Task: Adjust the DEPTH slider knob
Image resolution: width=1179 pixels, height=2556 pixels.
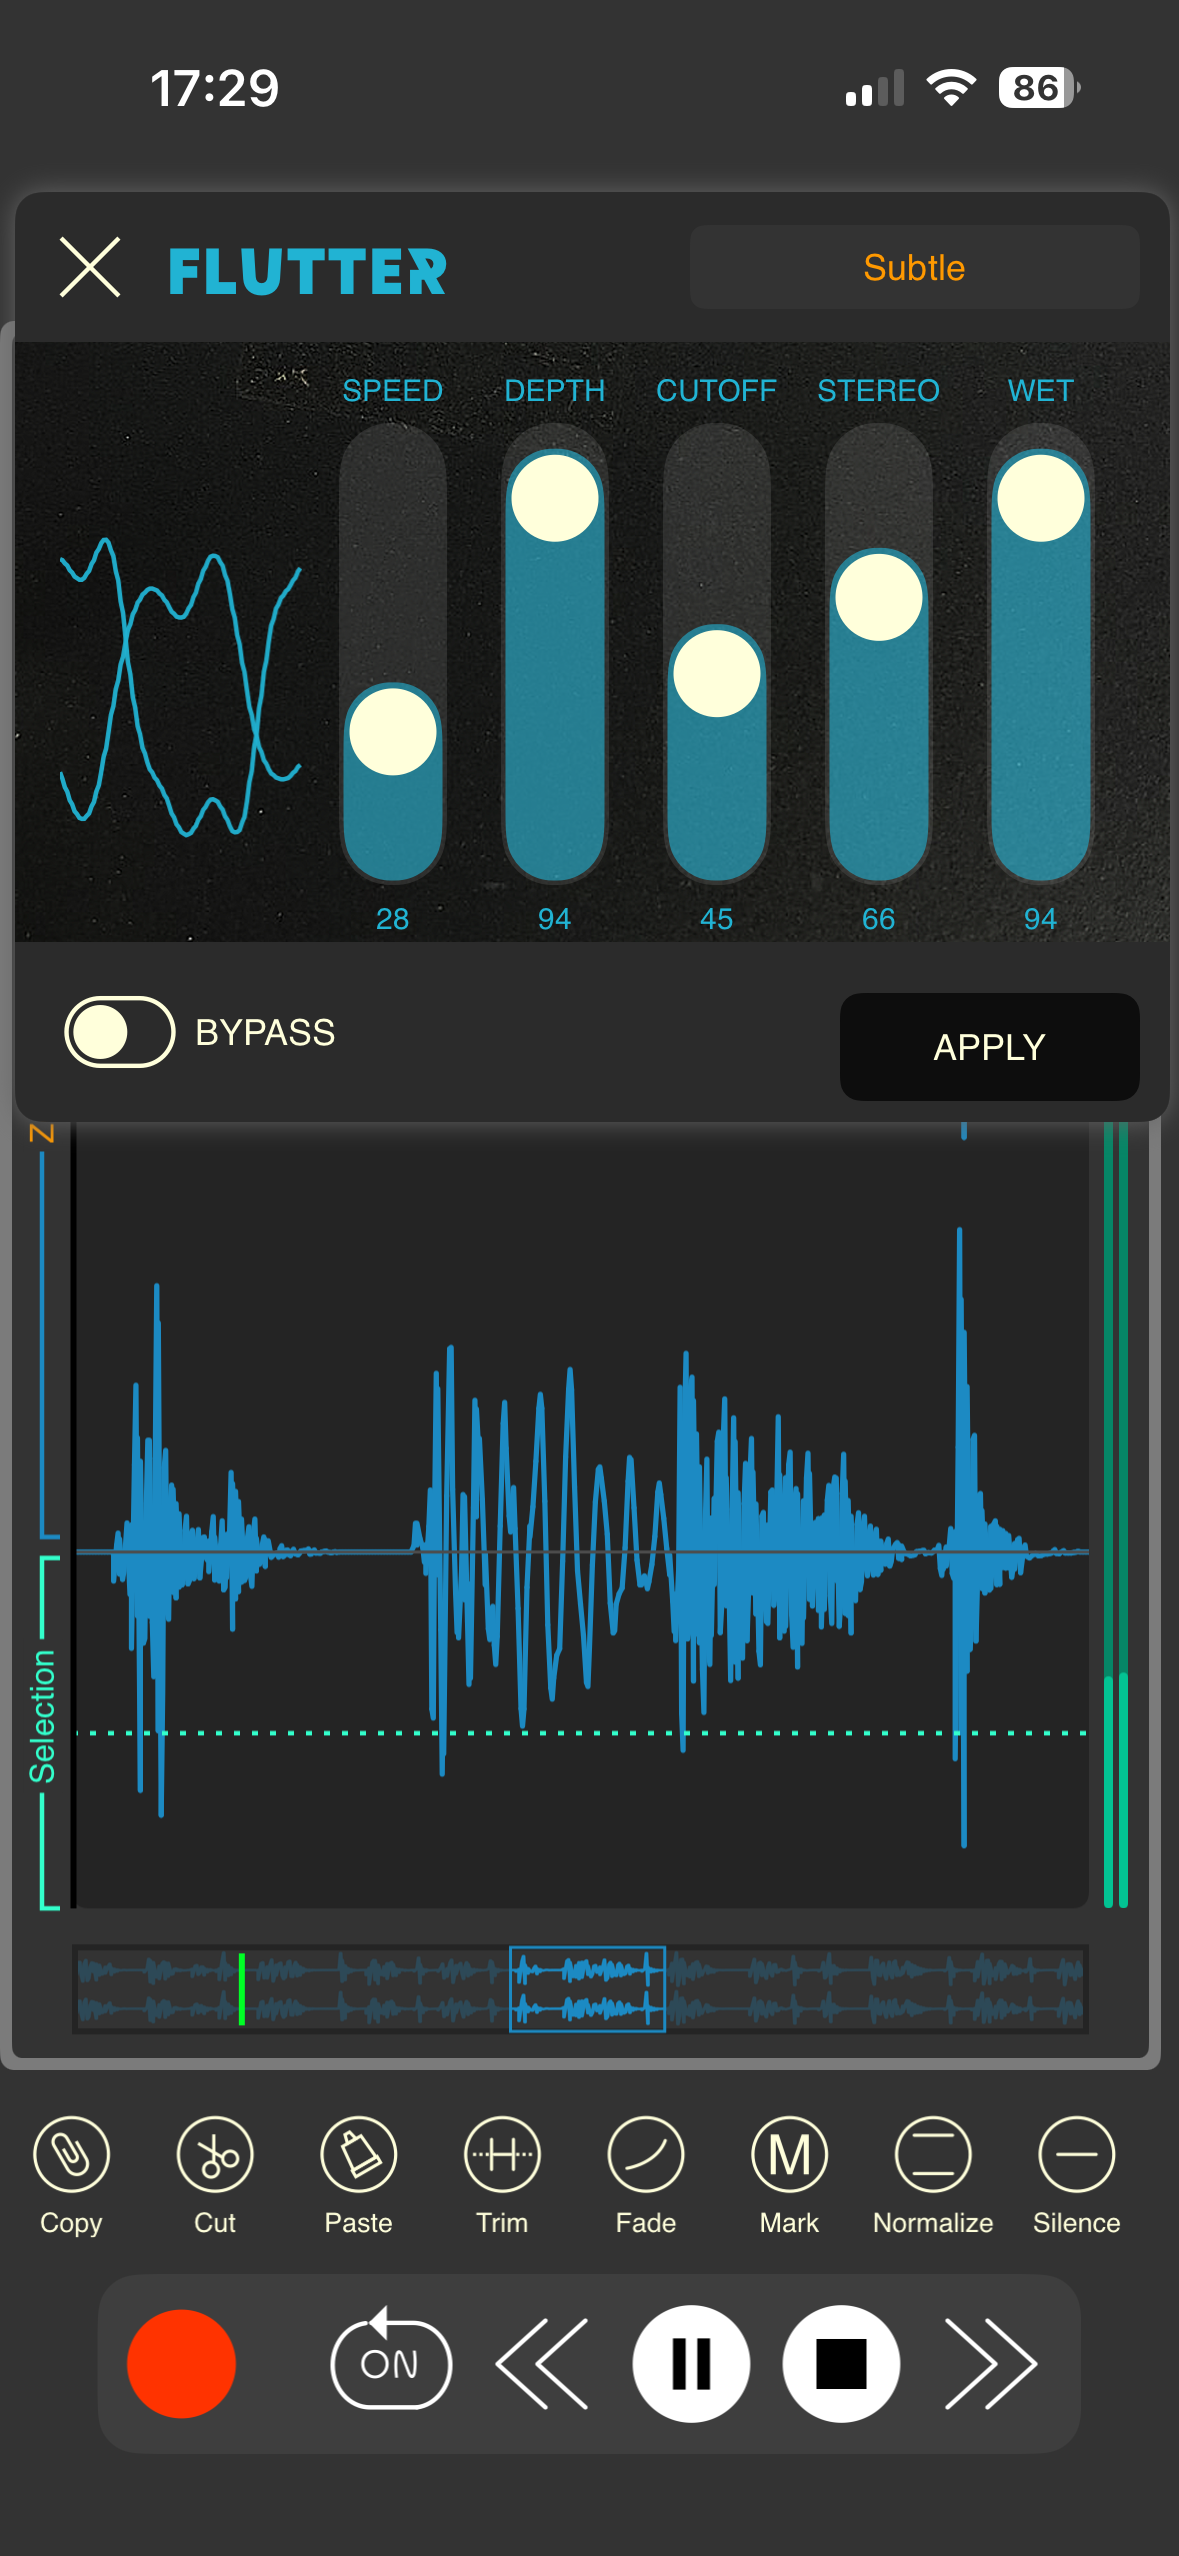Action: pyautogui.click(x=555, y=497)
